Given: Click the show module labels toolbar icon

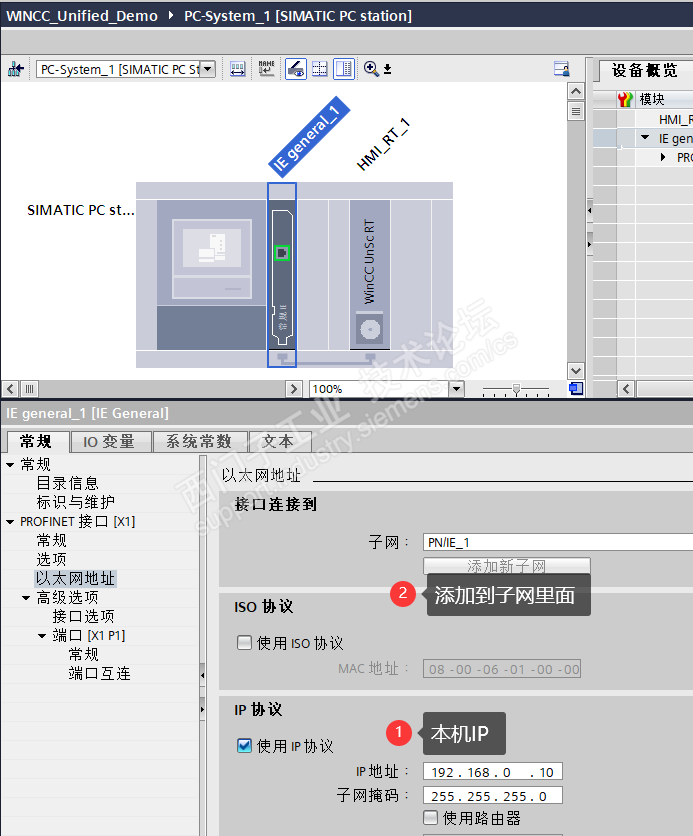Looking at the screenshot, I should tap(237, 69).
